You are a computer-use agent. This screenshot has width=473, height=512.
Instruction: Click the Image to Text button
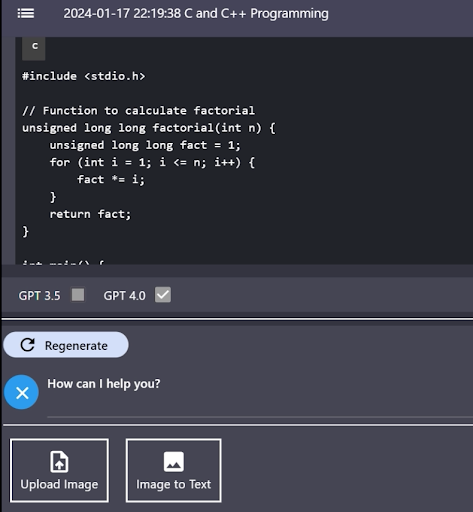pos(173,470)
